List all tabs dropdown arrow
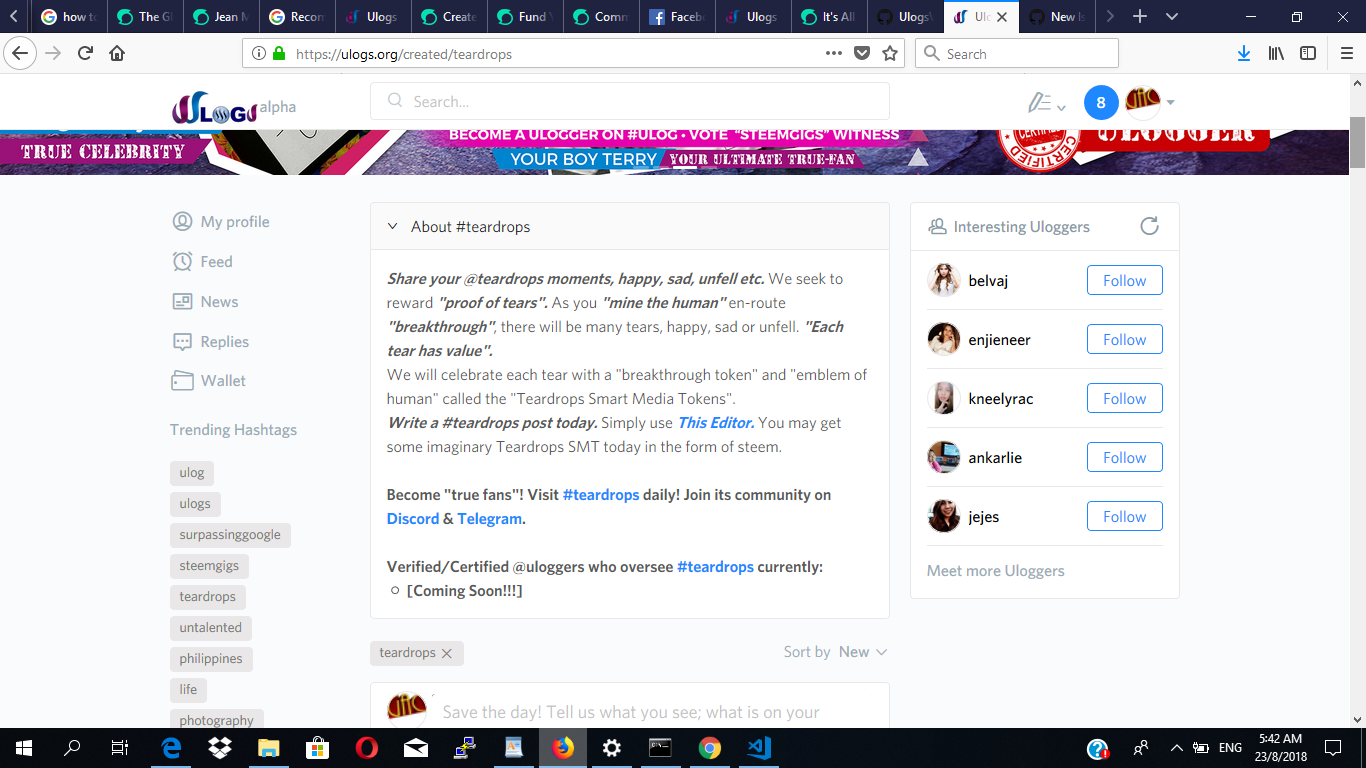This screenshot has height=768, width=1366. pyautogui.click(x=1172, y=17)
